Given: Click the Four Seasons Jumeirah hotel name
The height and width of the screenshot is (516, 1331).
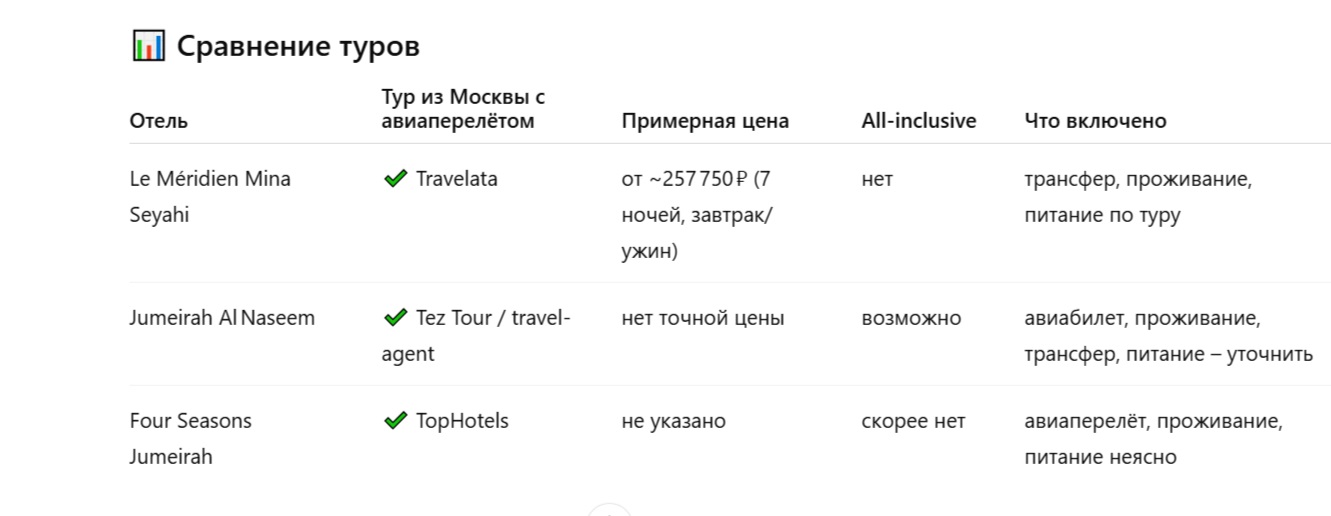Looking at the screenshot, I should (190, 438).
